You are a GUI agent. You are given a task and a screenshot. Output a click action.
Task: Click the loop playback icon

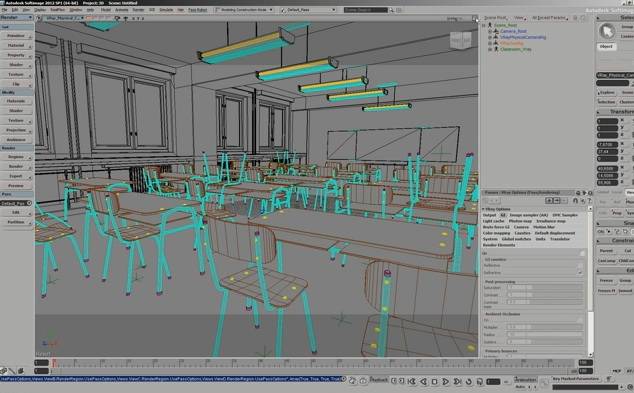pyautogui.click(x=469, y=381)
